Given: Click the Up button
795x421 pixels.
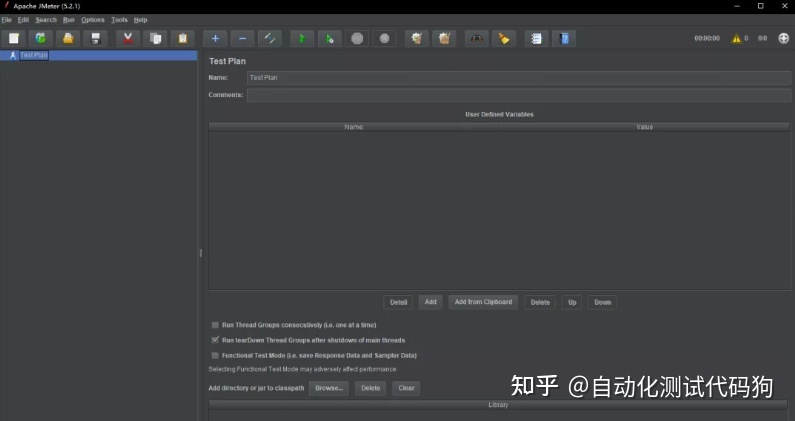Looking at the screenshot, I should (x=572, y=302).
